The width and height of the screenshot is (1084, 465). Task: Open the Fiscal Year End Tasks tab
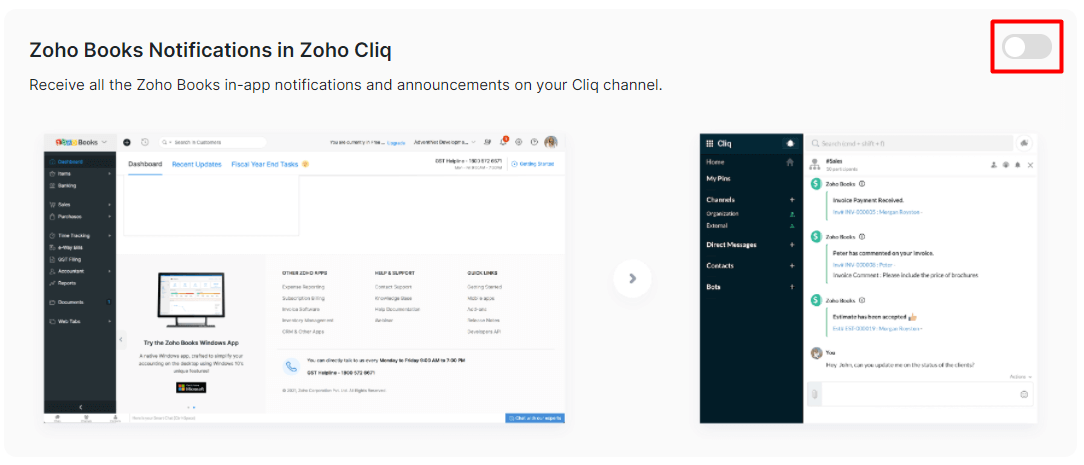tap(270, 164)
